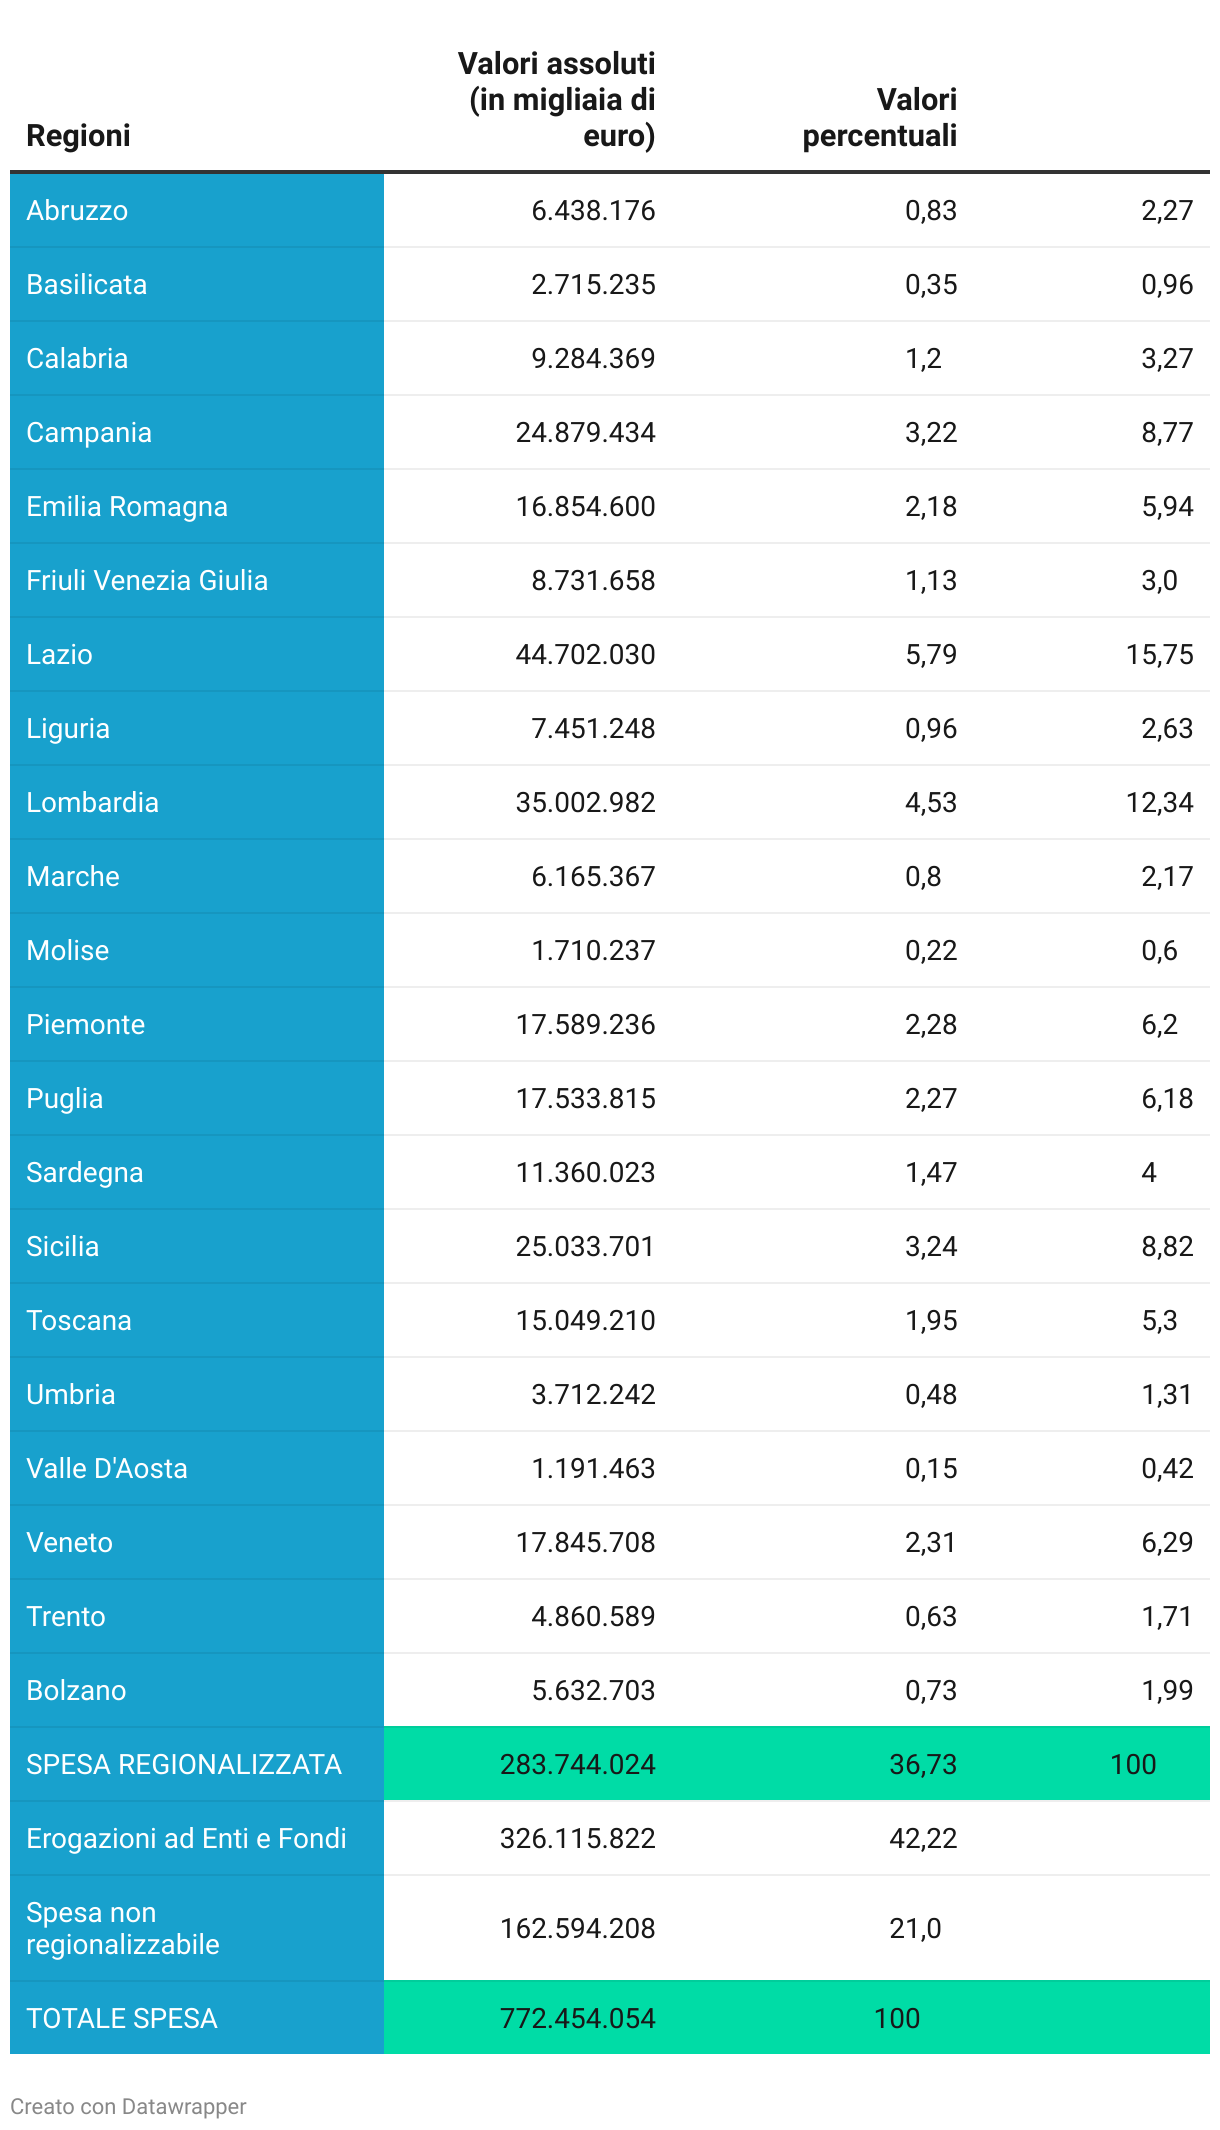Select the Friuli Venezia Giulia cell
Screen dimensions: 1220x2130
point(147,581)
